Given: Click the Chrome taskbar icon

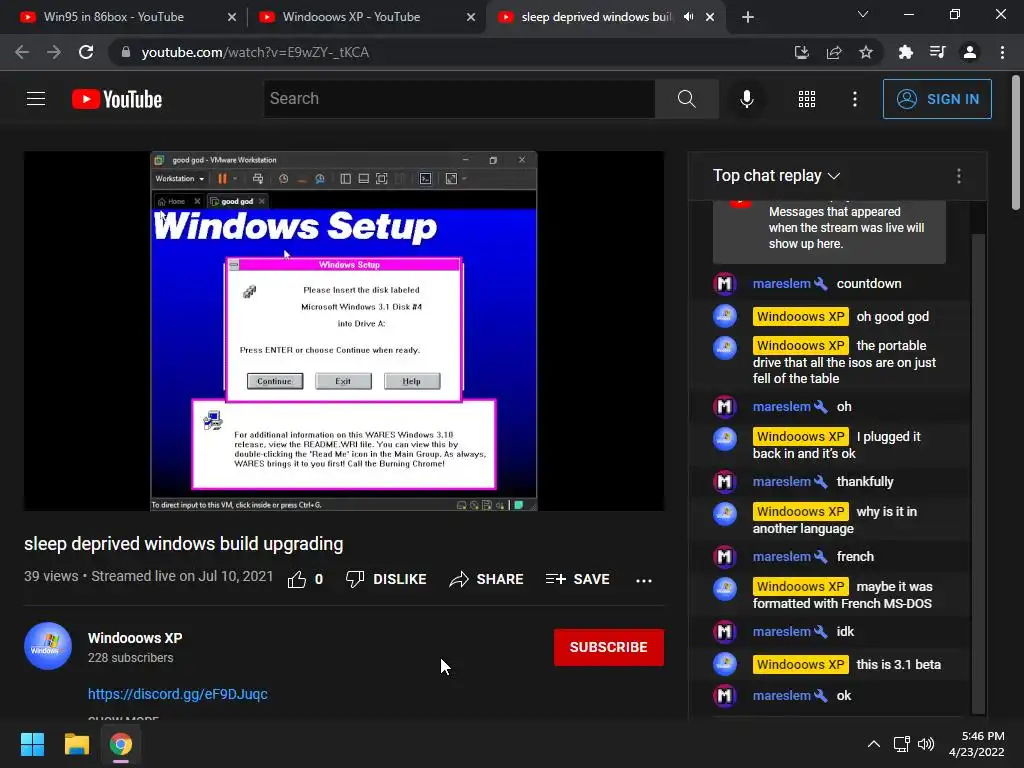Looking at the screenshot, I should pos(121,744).
